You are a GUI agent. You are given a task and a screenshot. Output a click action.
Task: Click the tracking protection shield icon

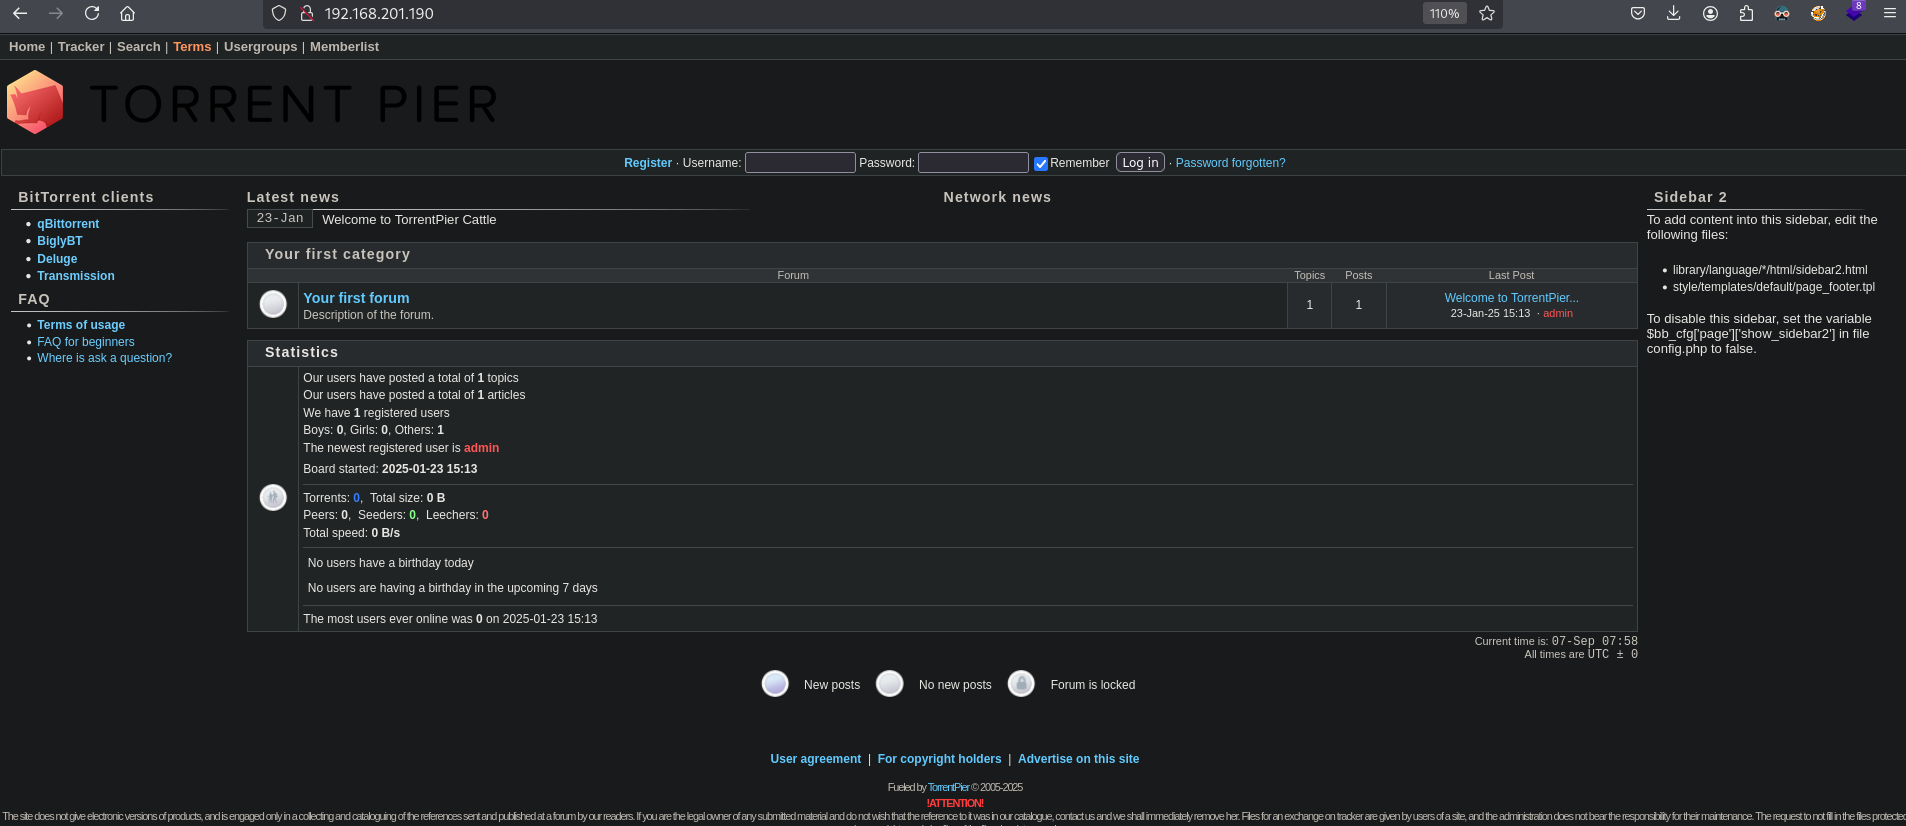pos(280,14)
